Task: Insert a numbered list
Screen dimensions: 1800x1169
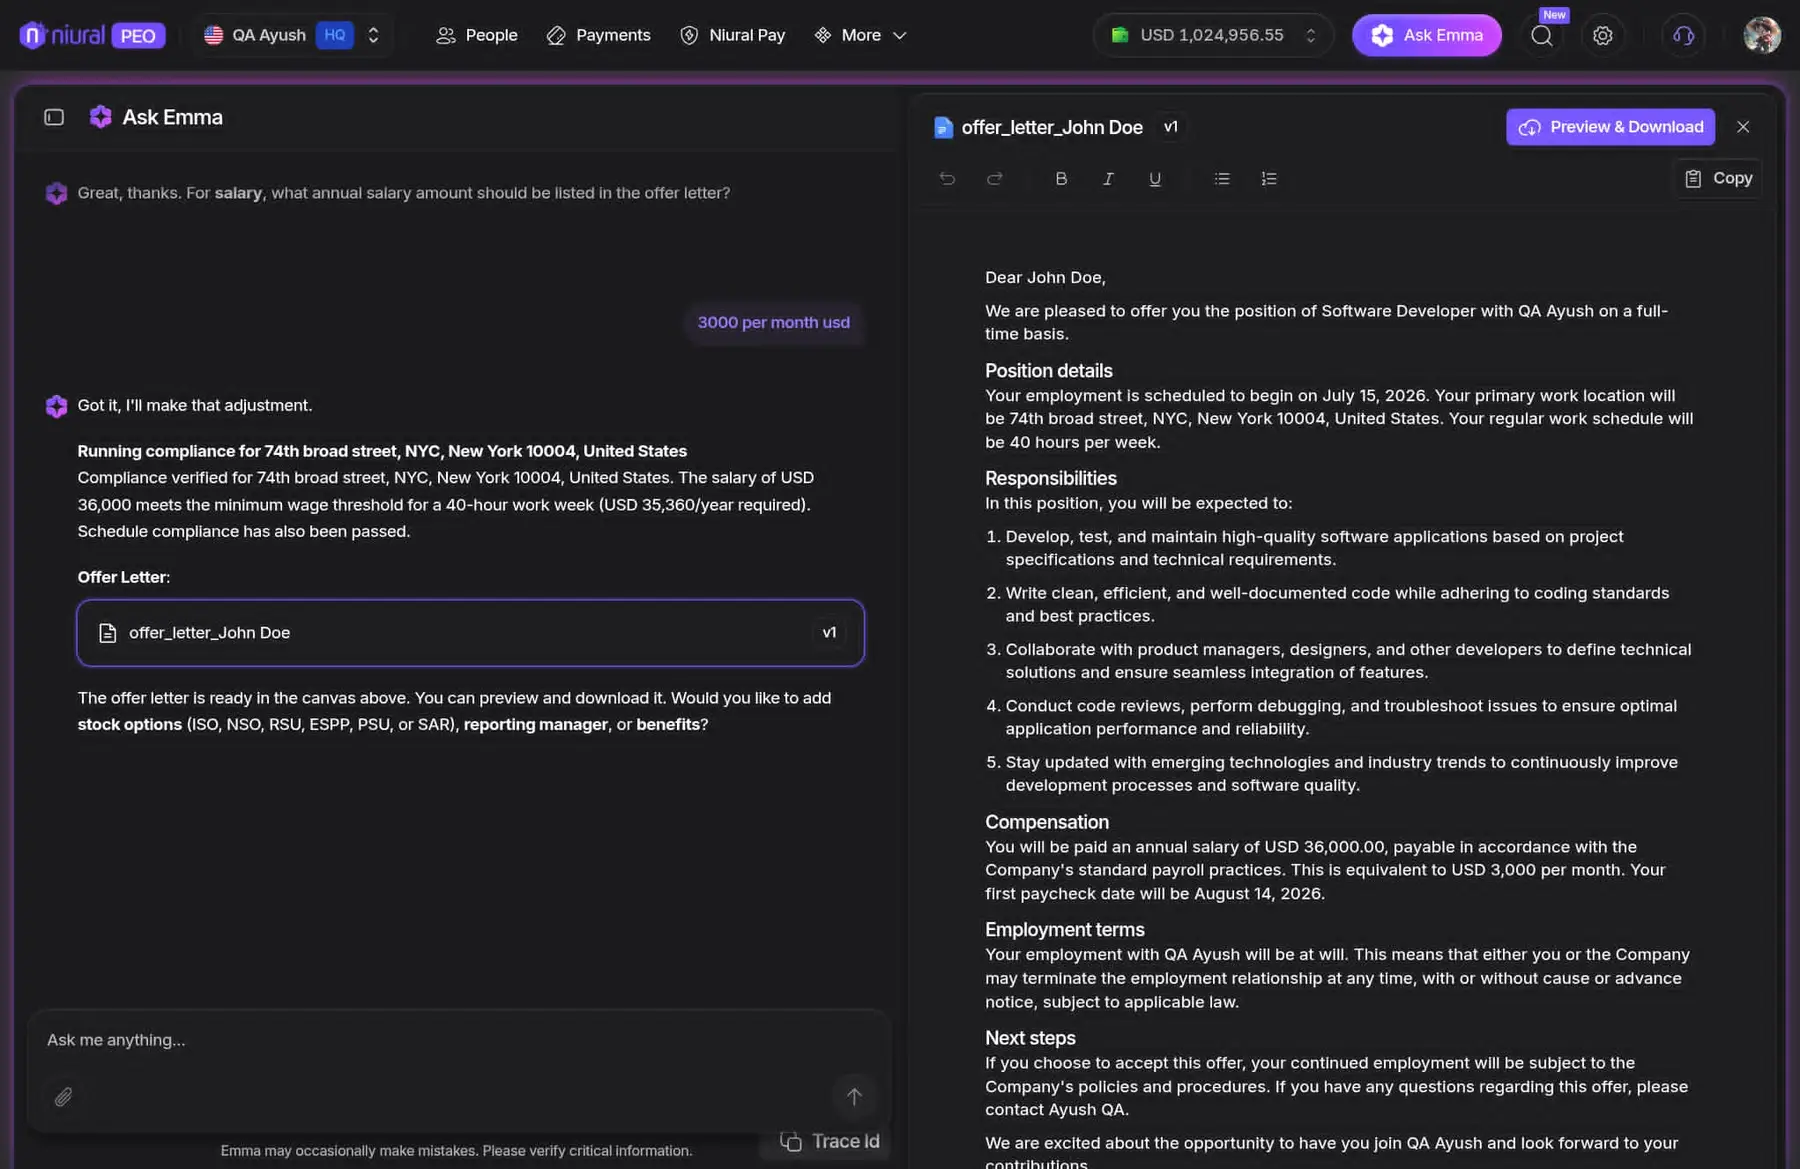Action: pos(1268,178)
